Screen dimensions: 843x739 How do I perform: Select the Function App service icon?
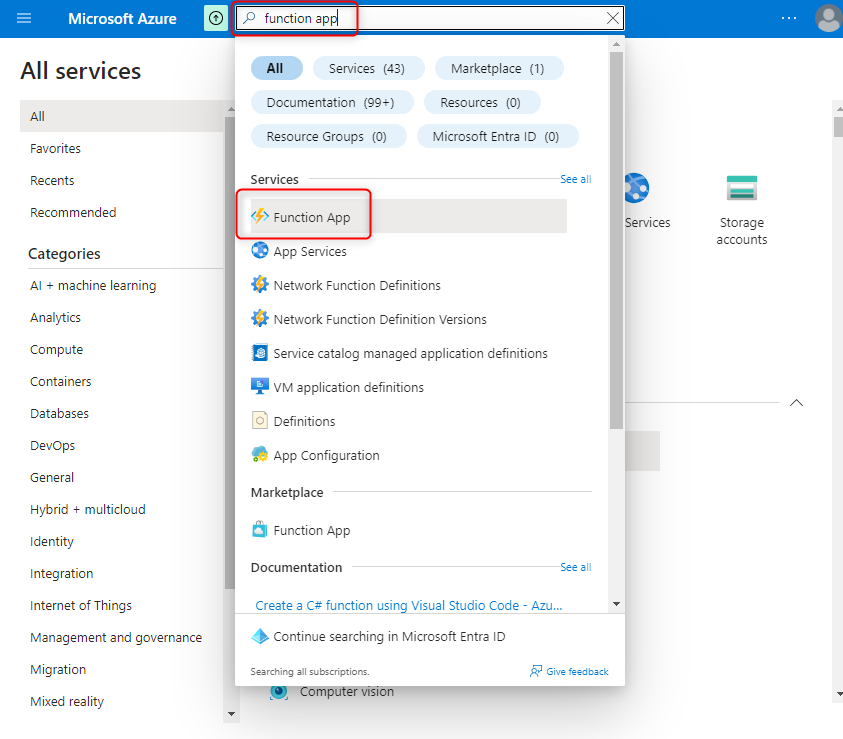pyautogui.click(x=258, y=214)
